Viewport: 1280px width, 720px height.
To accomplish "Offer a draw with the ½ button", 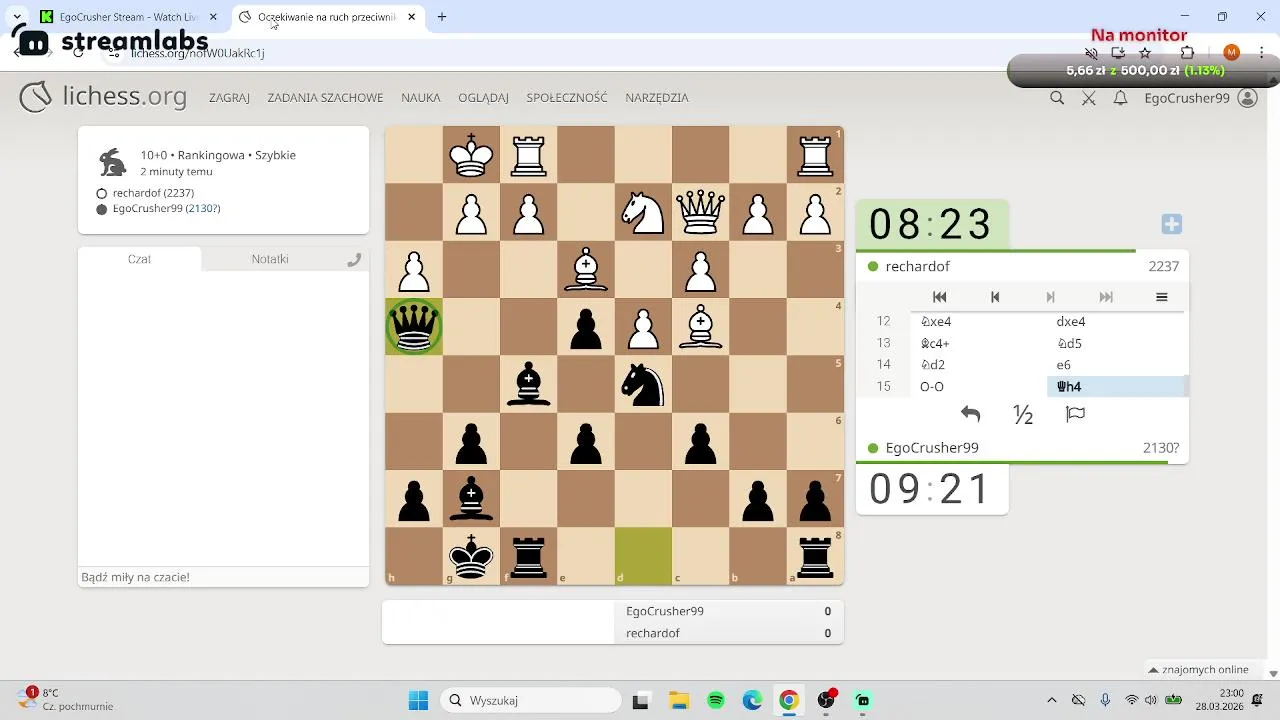I will pos(1023,414).
